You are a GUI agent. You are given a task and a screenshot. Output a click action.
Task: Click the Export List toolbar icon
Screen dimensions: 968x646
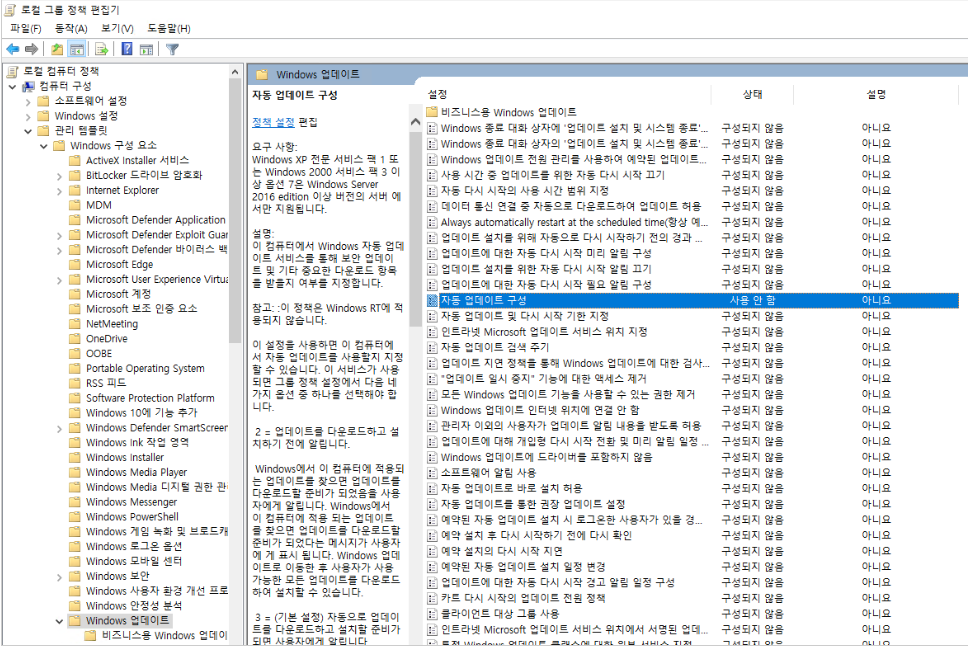click(102, 49)
